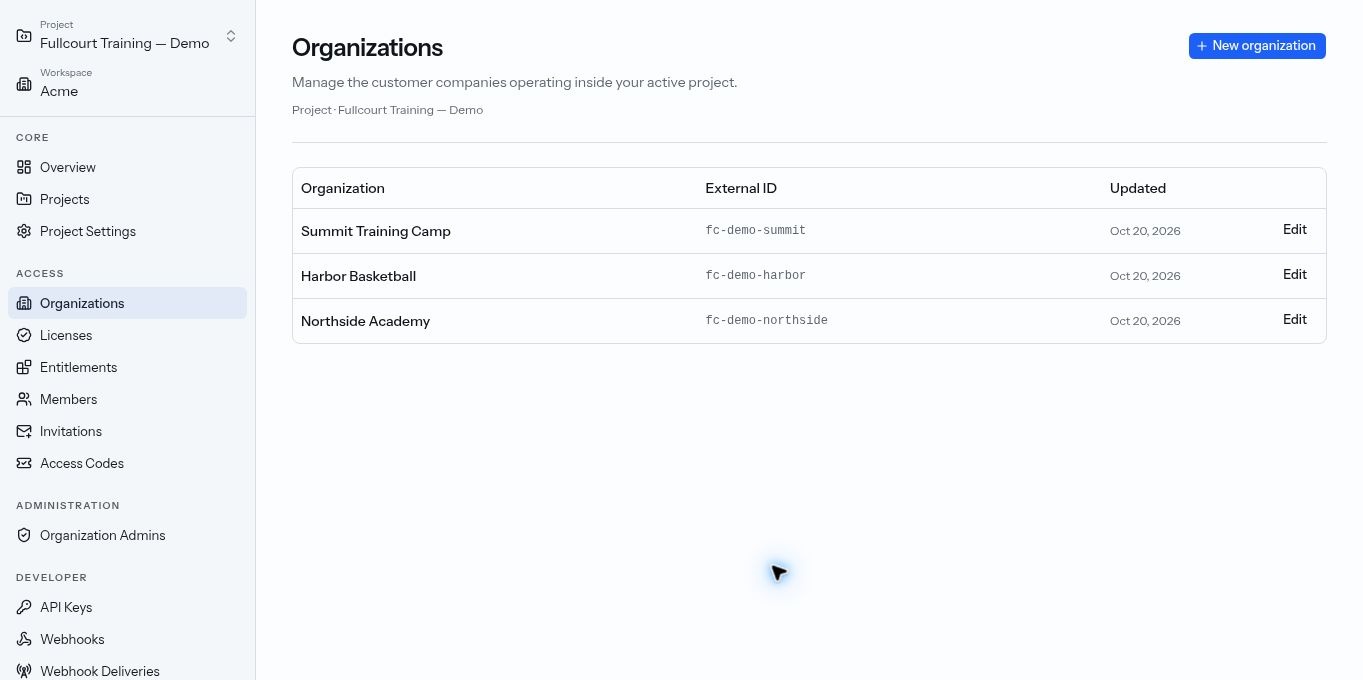
Task: Click the API Keys key icon
Action: [x=24, y=607]
